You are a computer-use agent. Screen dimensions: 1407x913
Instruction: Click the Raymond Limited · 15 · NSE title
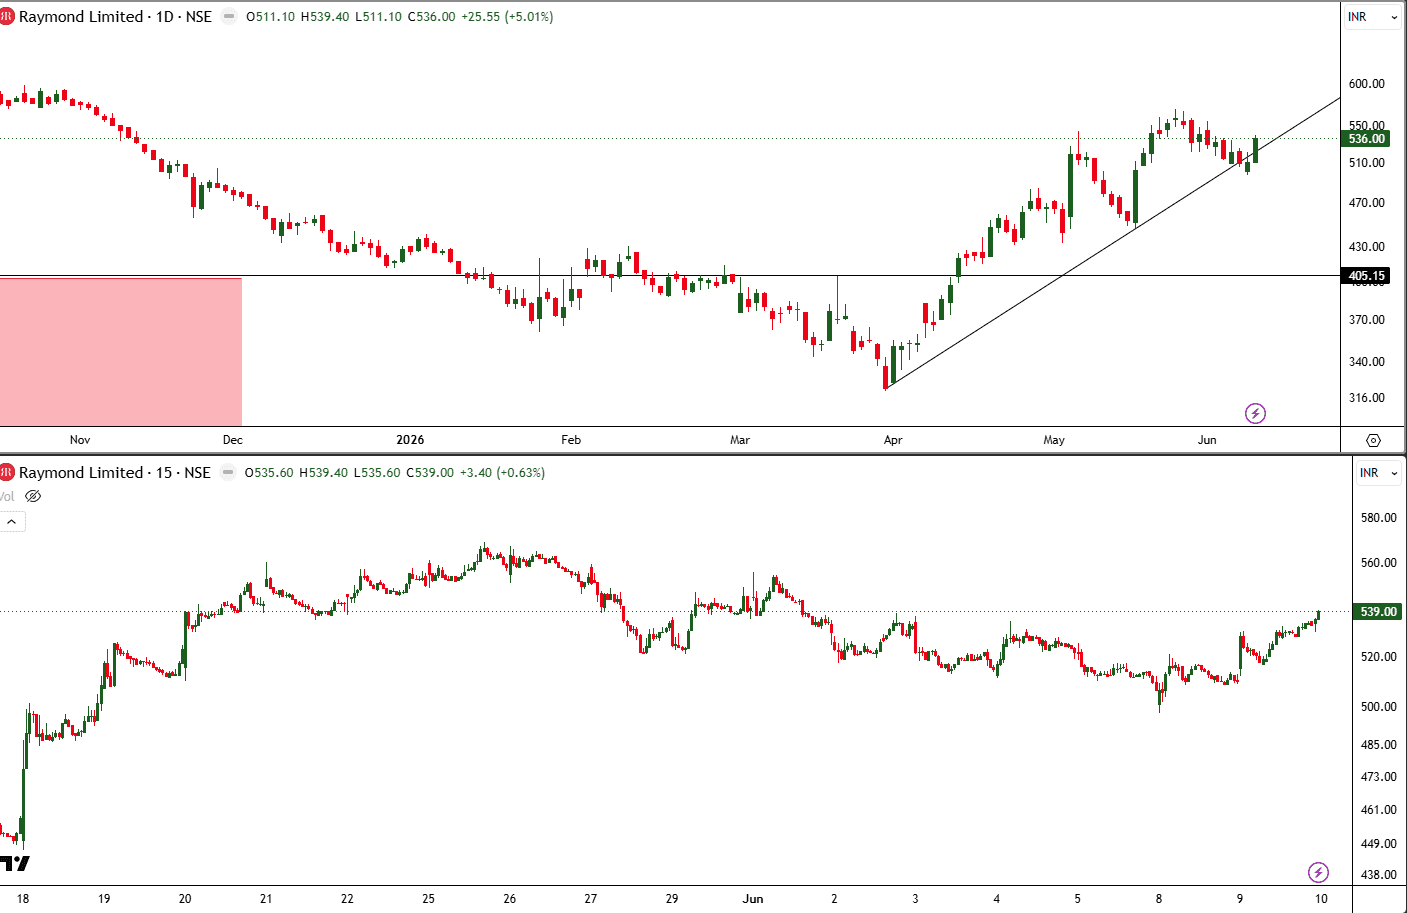pos(115,473)
